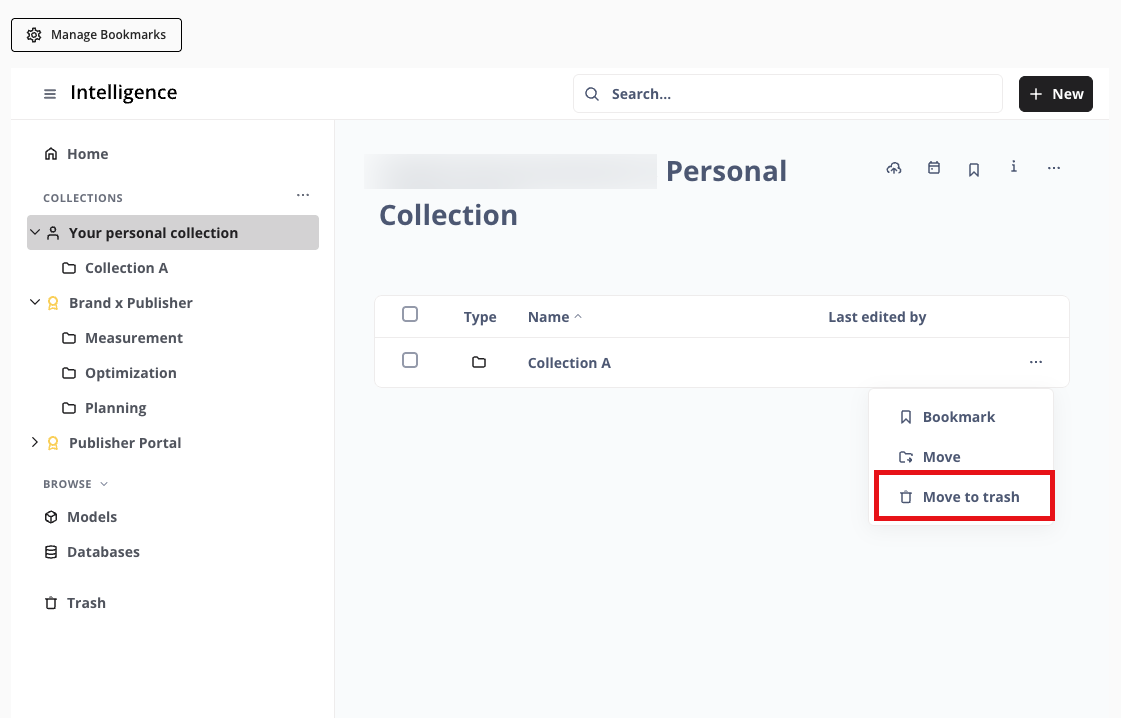Image resolution: width=1121 pixels, height=718 pixels.
Task: Open the events calendar icon in header
Action: (x=934, y=168)
